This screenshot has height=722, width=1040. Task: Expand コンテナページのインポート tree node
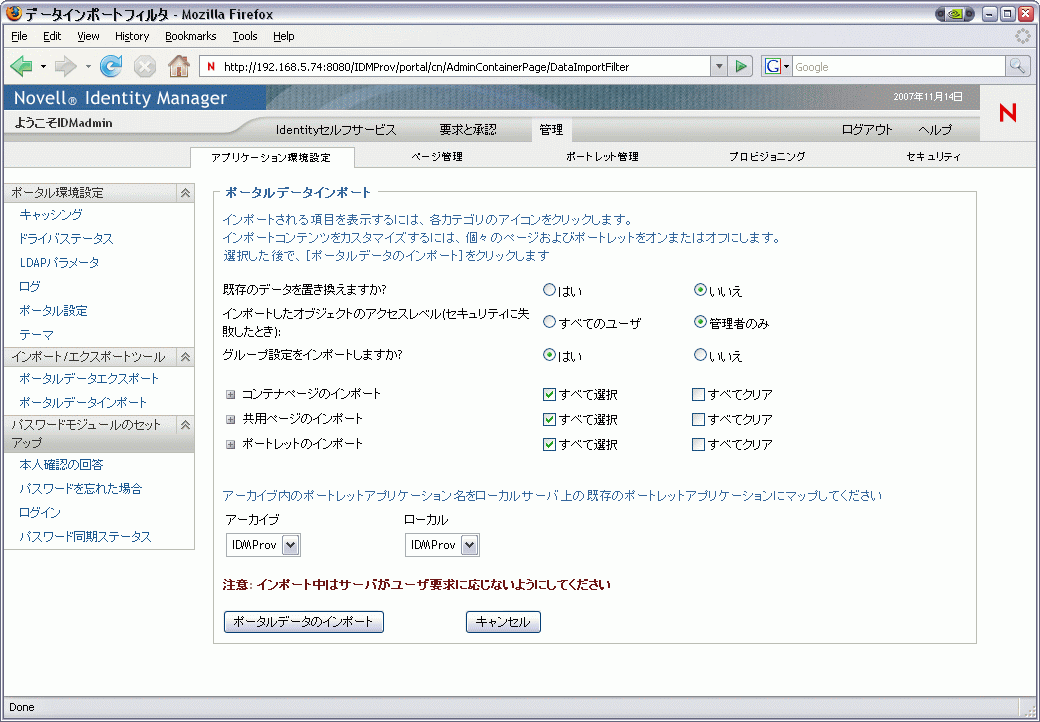(230, 394)
